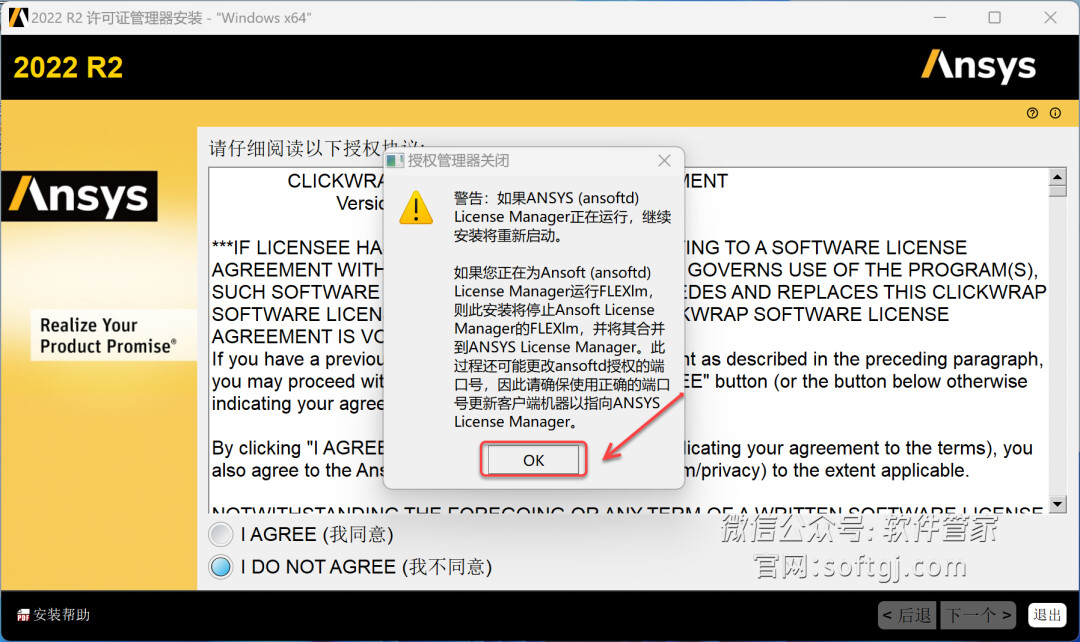The height and width of the screenshot is (642, 1080).
Task: Open the help question mark icon
Action: point(1032,113)
